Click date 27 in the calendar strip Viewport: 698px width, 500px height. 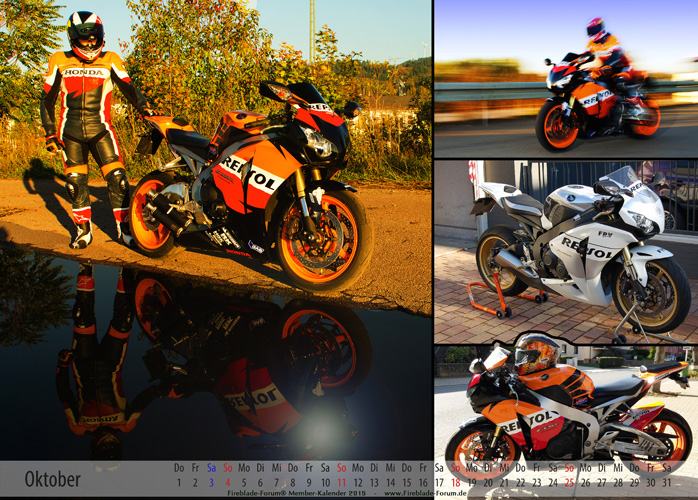[x=602, y=483]
